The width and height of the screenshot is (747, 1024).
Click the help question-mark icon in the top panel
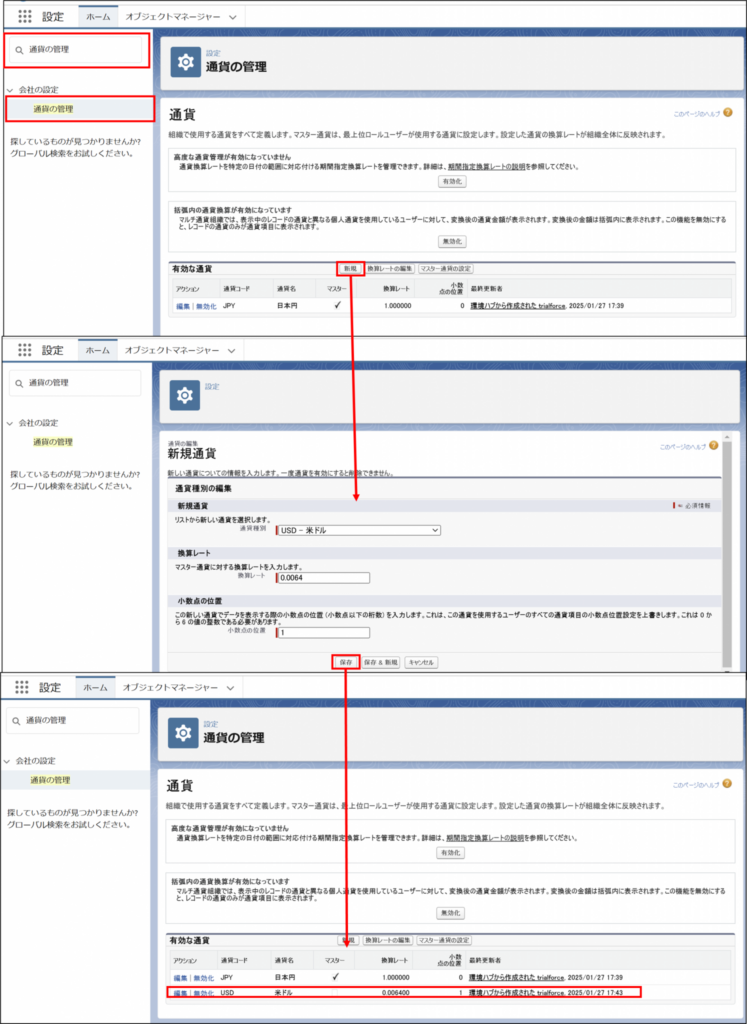(727, 113)
